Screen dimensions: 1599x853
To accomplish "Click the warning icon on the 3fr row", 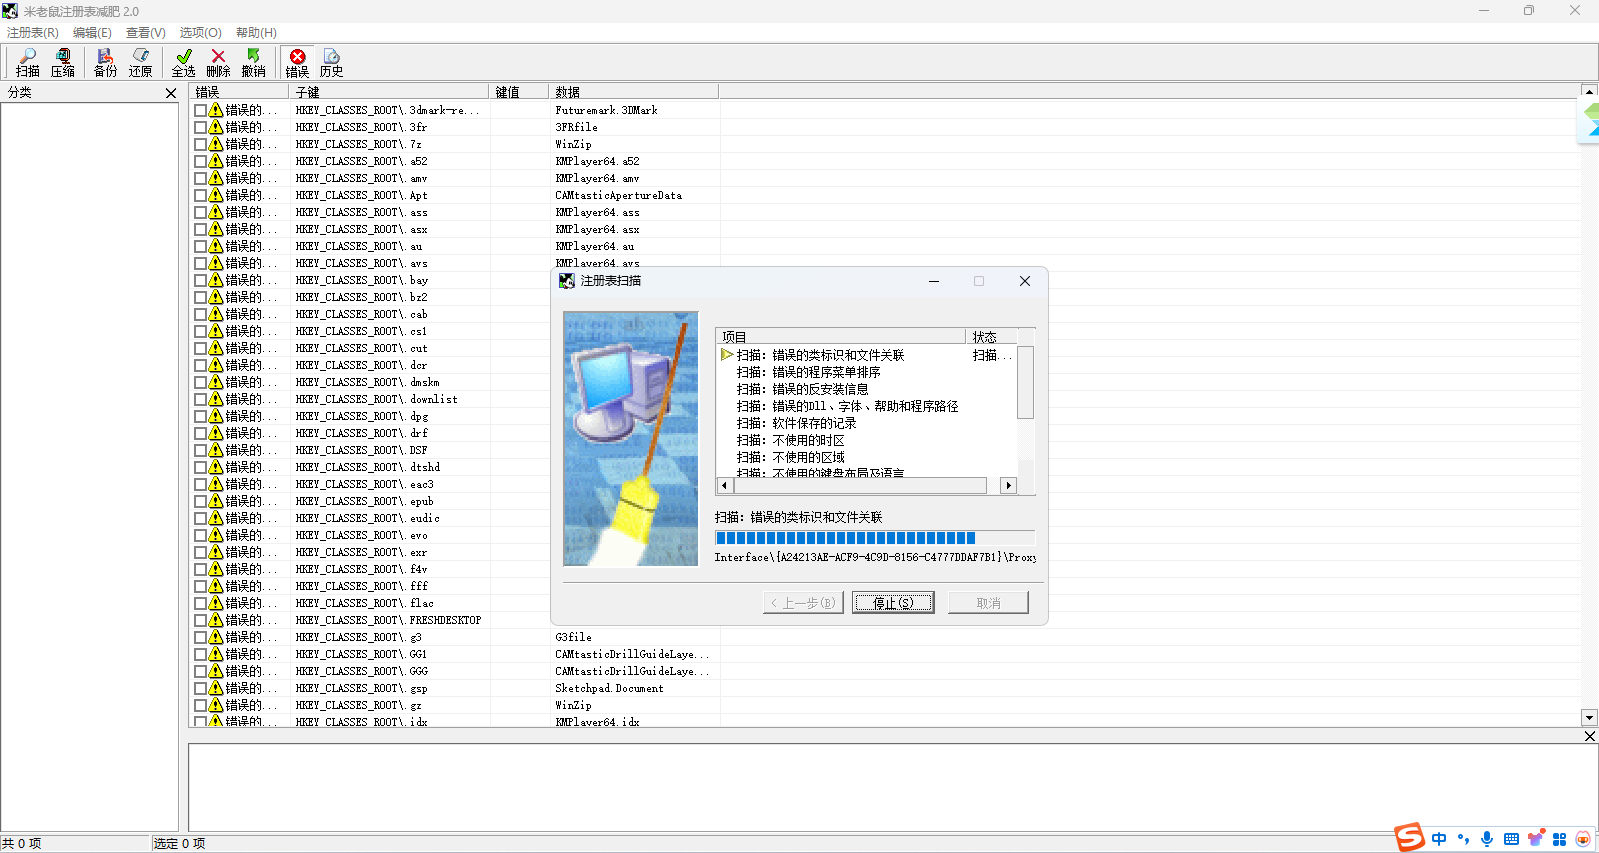I will point(216,127).
